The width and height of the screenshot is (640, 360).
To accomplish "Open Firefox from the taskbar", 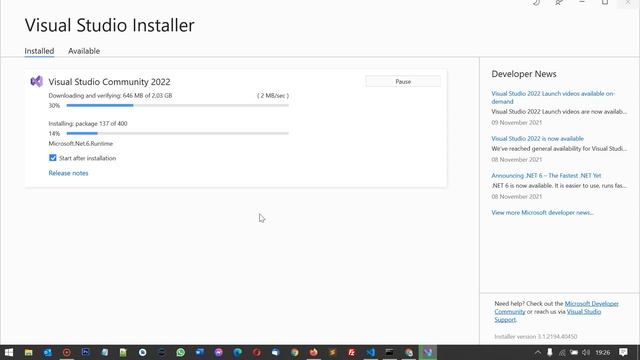I will (x=313, y=352).
